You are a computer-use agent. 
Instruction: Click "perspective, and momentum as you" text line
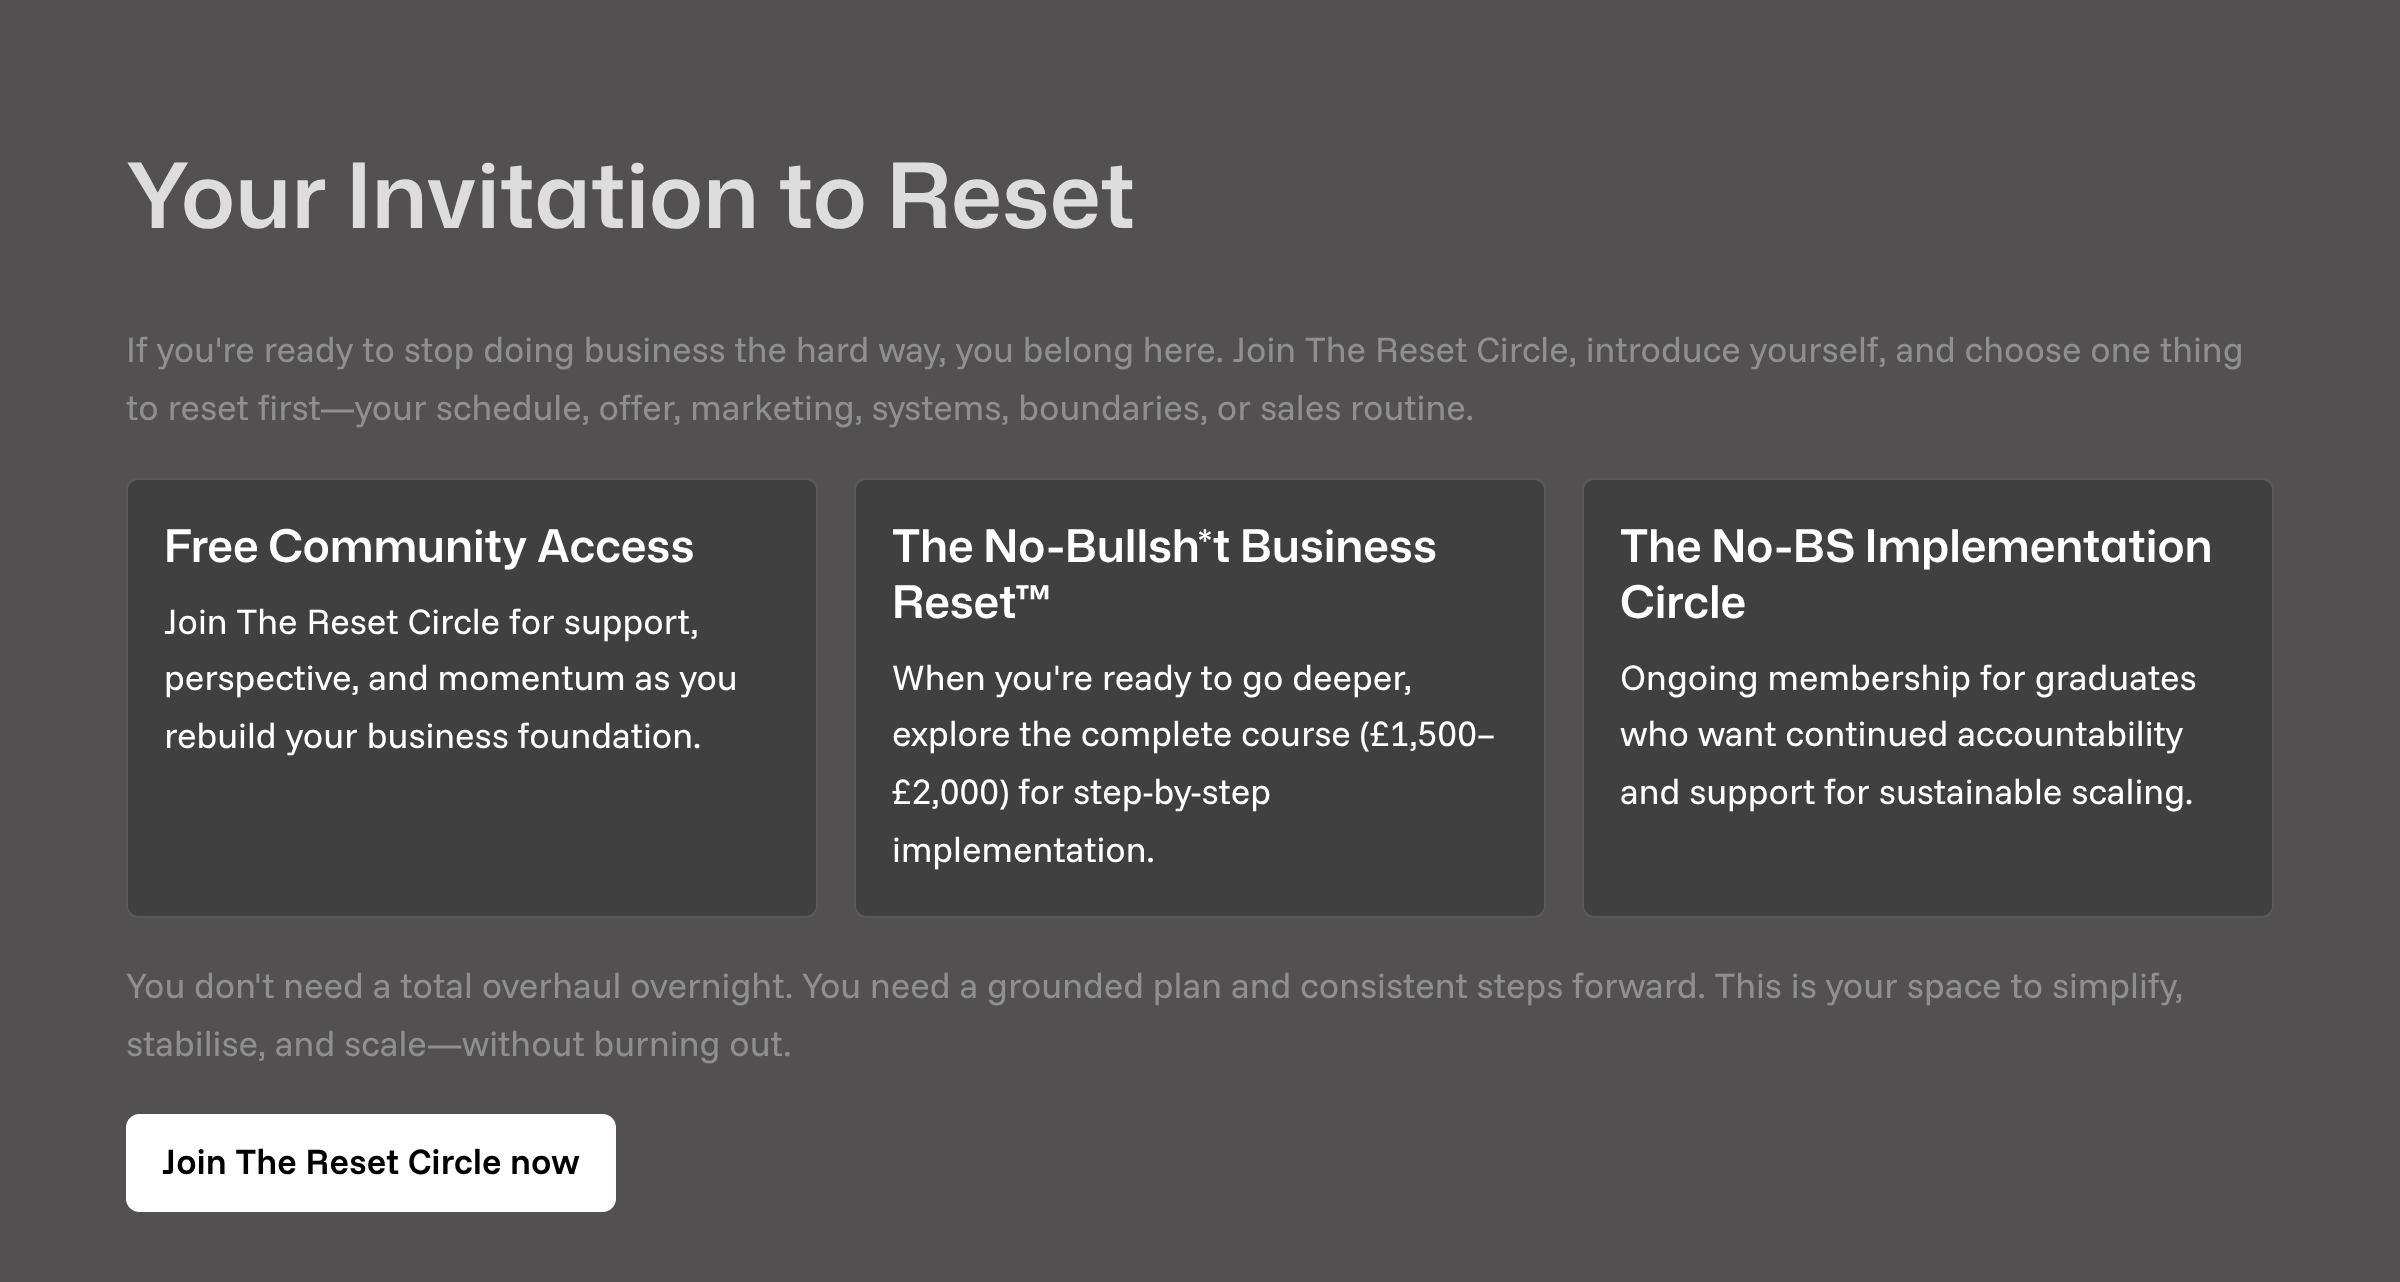(450, 678)
